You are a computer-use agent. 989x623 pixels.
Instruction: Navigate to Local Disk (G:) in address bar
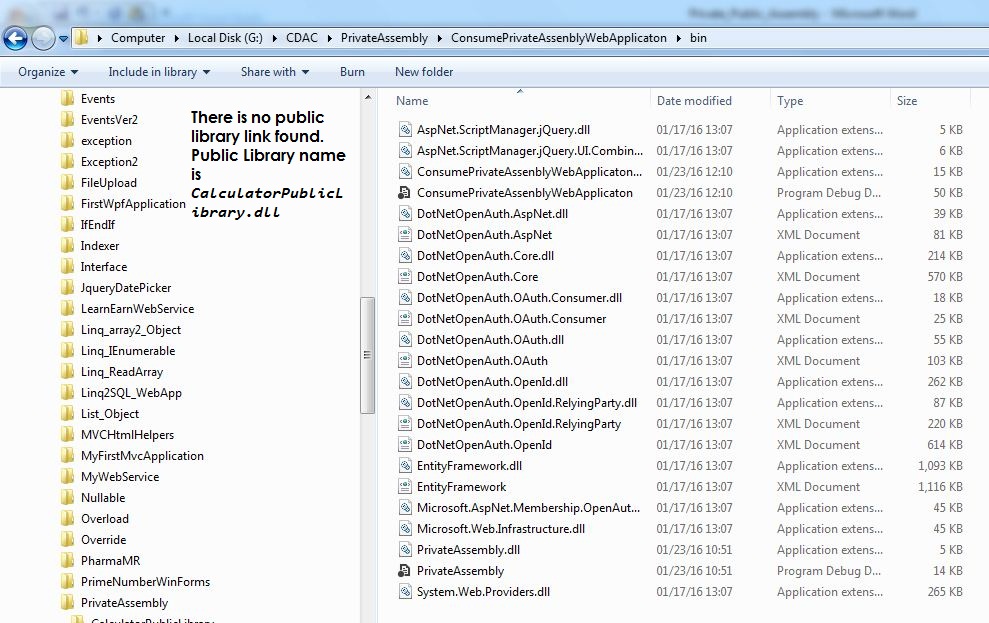(x=225, y=38)
